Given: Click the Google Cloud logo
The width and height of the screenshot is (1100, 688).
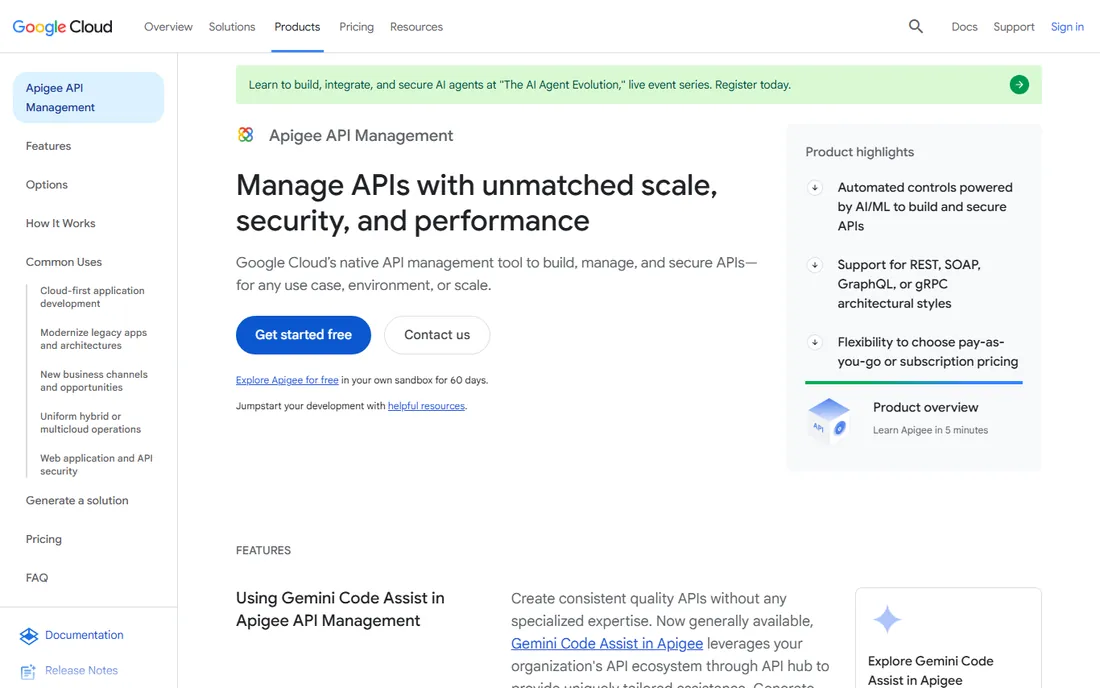Looking at the screenshot, I should [x=62, y=27].
